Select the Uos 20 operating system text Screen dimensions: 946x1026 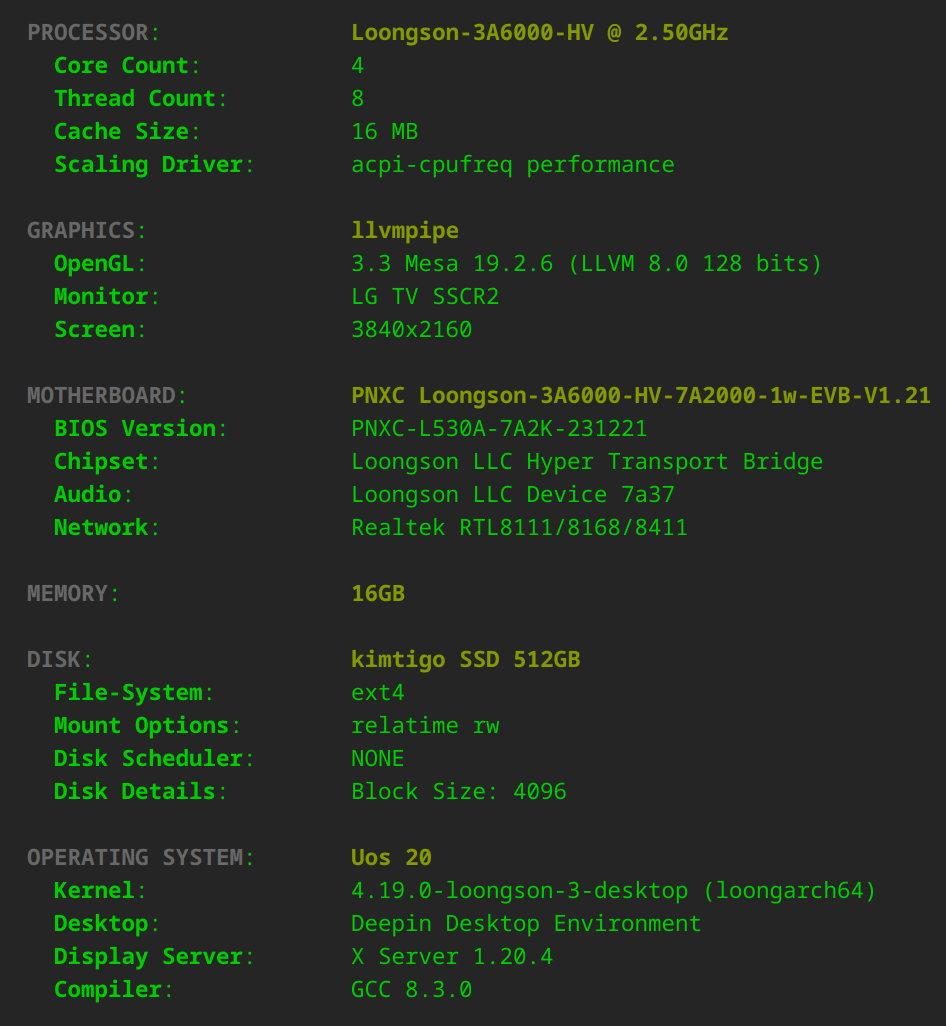pos(391,858)
